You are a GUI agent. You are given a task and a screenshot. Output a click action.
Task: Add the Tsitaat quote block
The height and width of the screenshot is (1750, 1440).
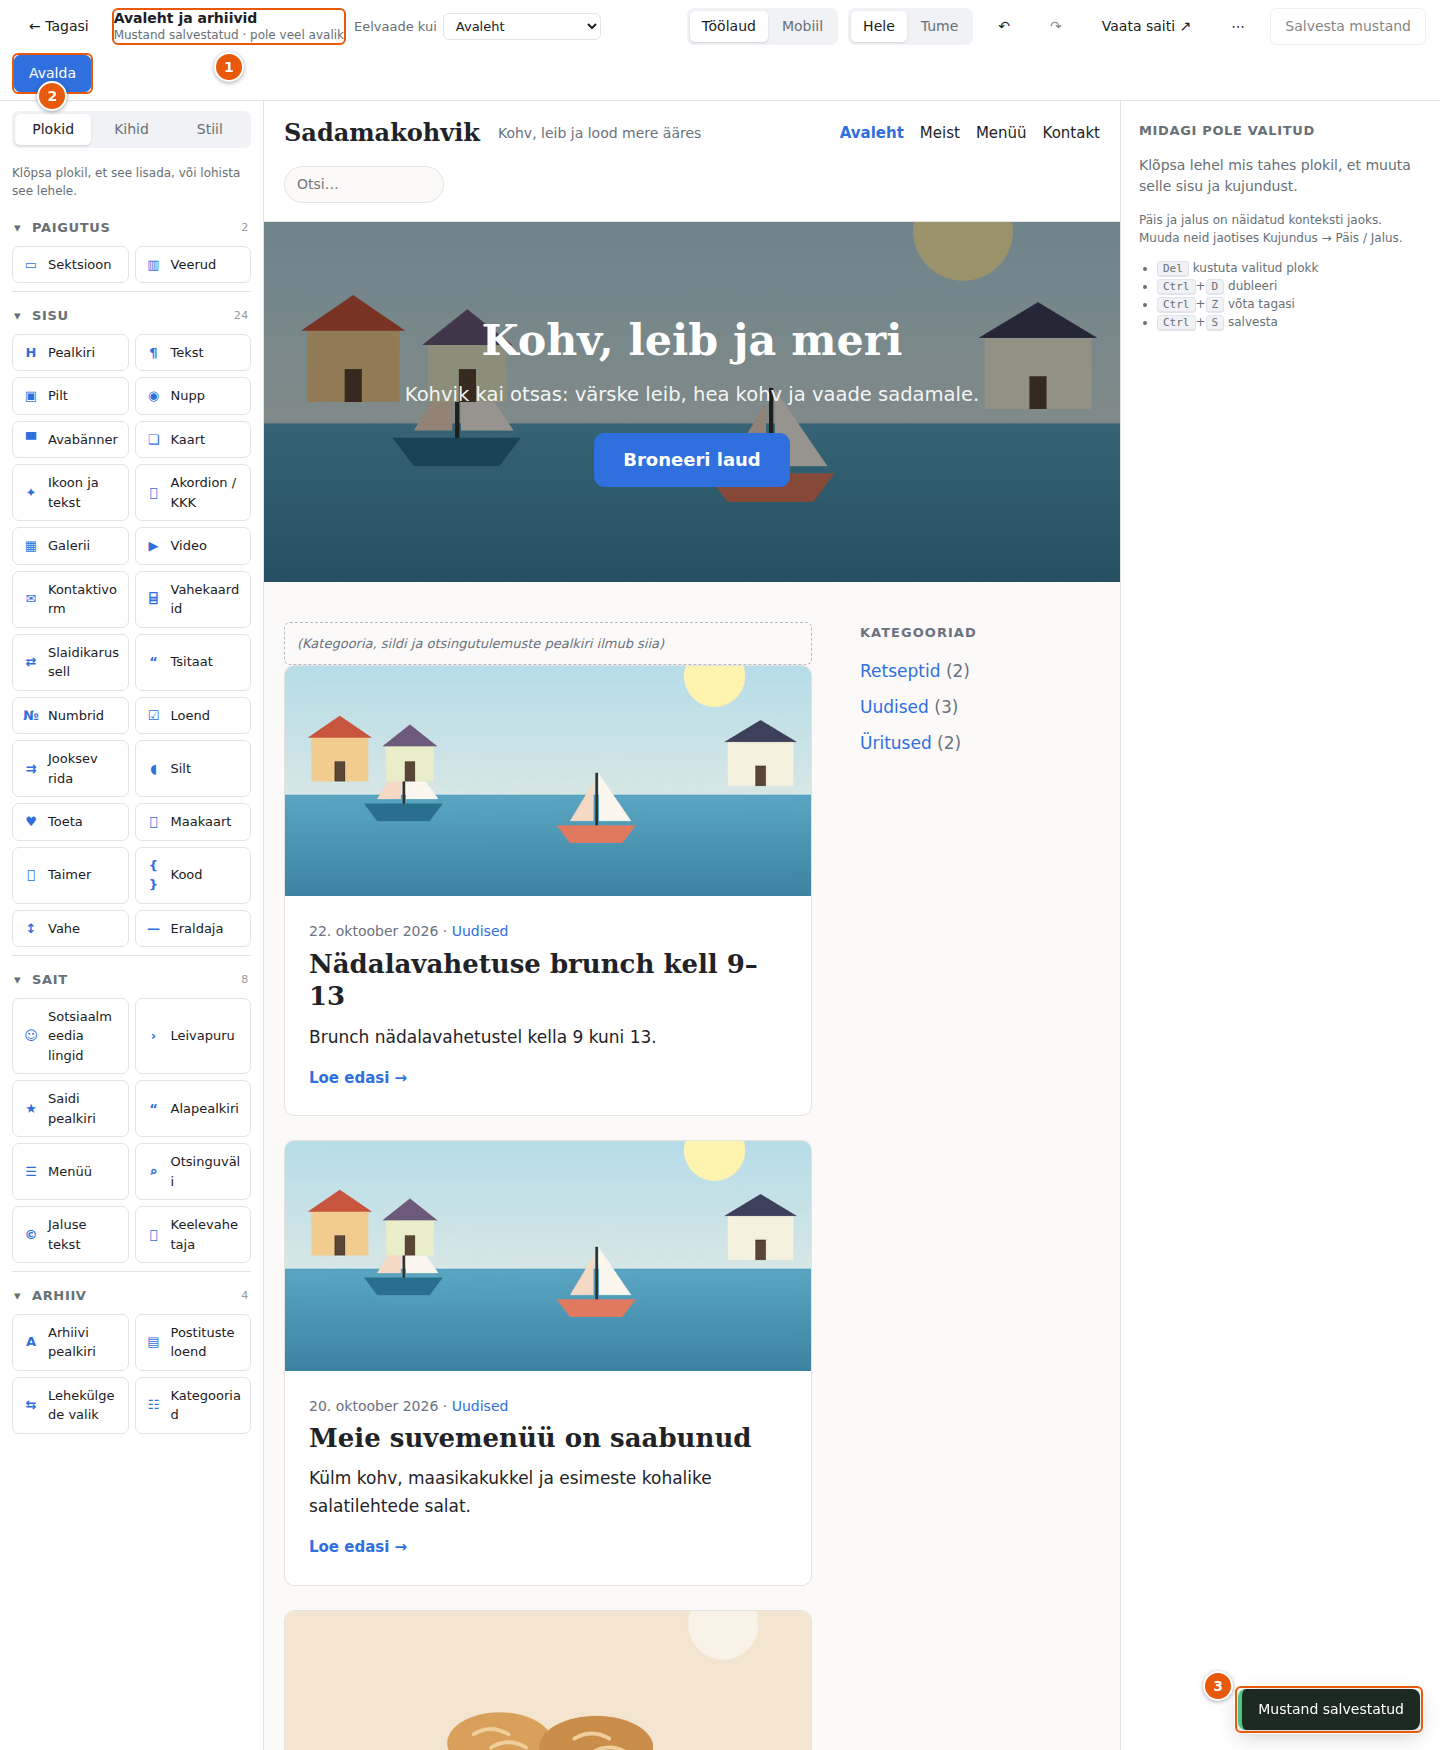pos(193,662)
